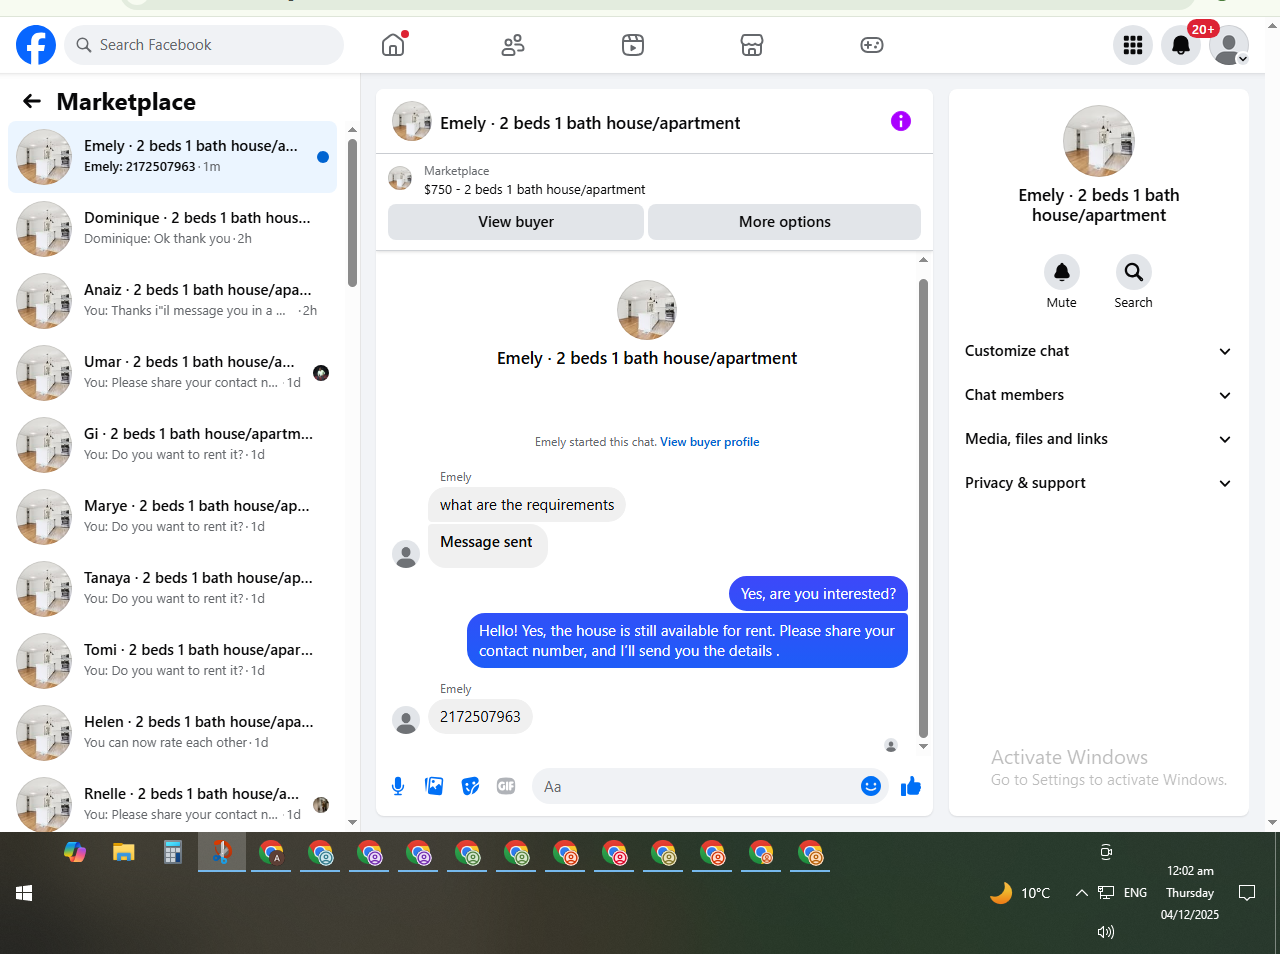Open the Tomi conversation
The width and height of the screenshot is (1280, 954).
pyautogui.click(x=172, y=661)
